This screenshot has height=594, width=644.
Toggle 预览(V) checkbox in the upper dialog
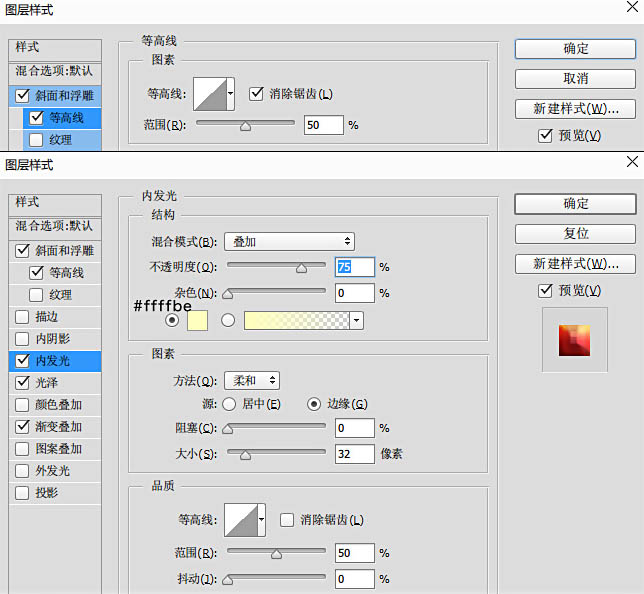point(545,136)
